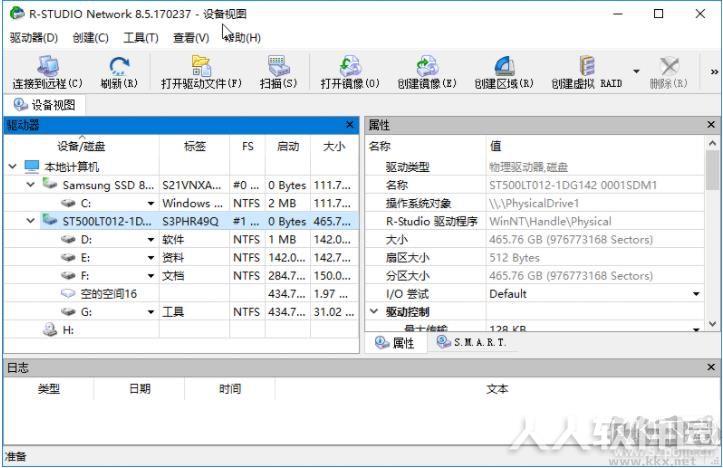Screen dimensions: 723x468
Task: Click the WinNT\Handle\Physical driver value
Action: pos(550,221)
